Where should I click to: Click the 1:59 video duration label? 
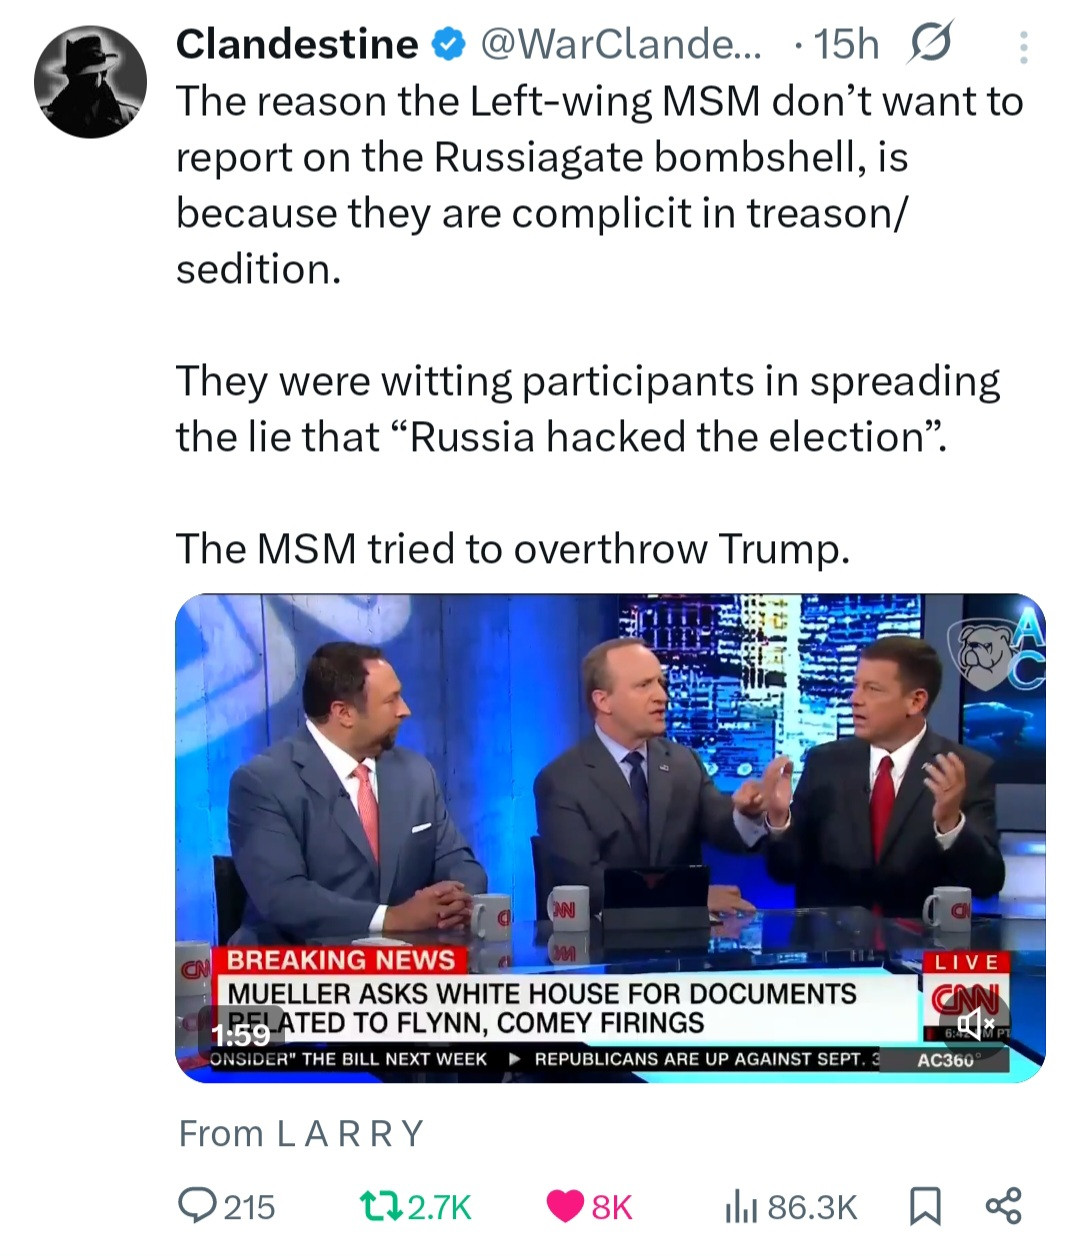240,1035
